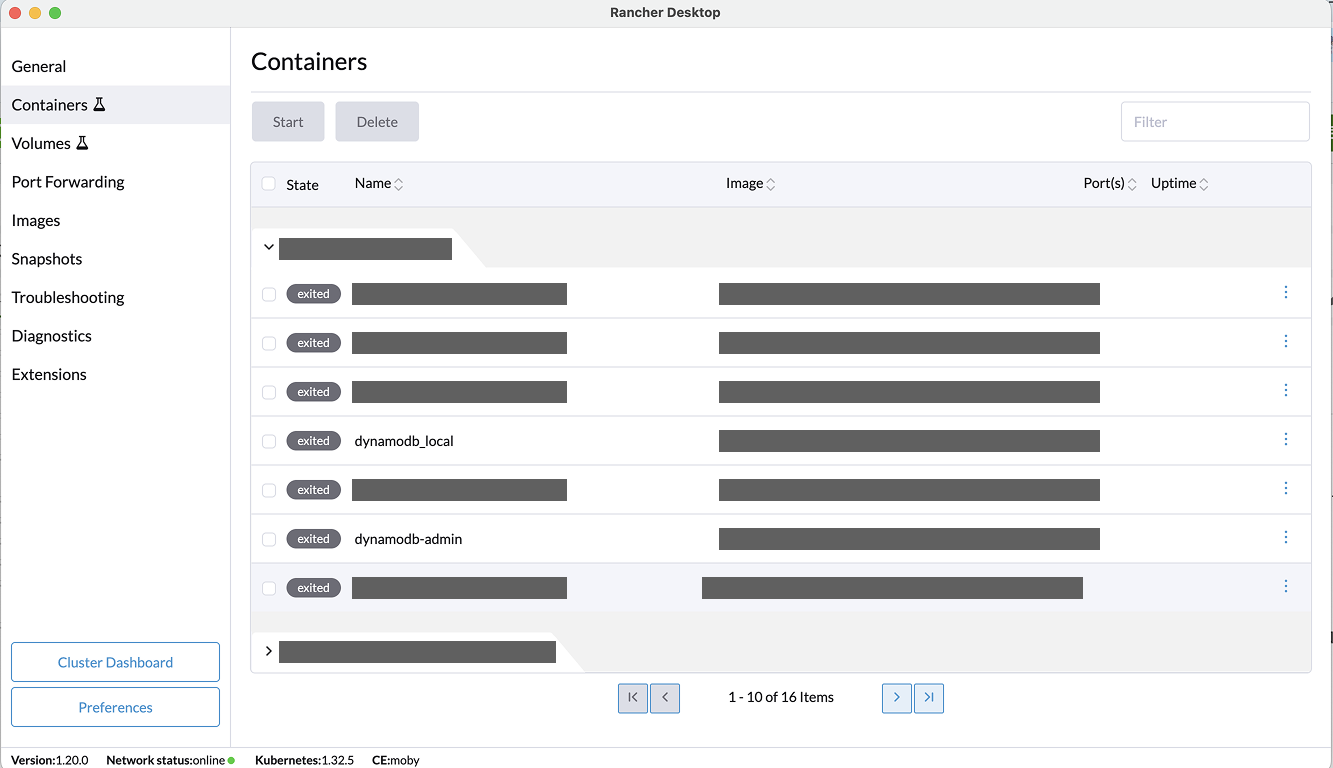1333x768 pixels.
Task: Click the CE:moby status entry
Action: (396, 760)
